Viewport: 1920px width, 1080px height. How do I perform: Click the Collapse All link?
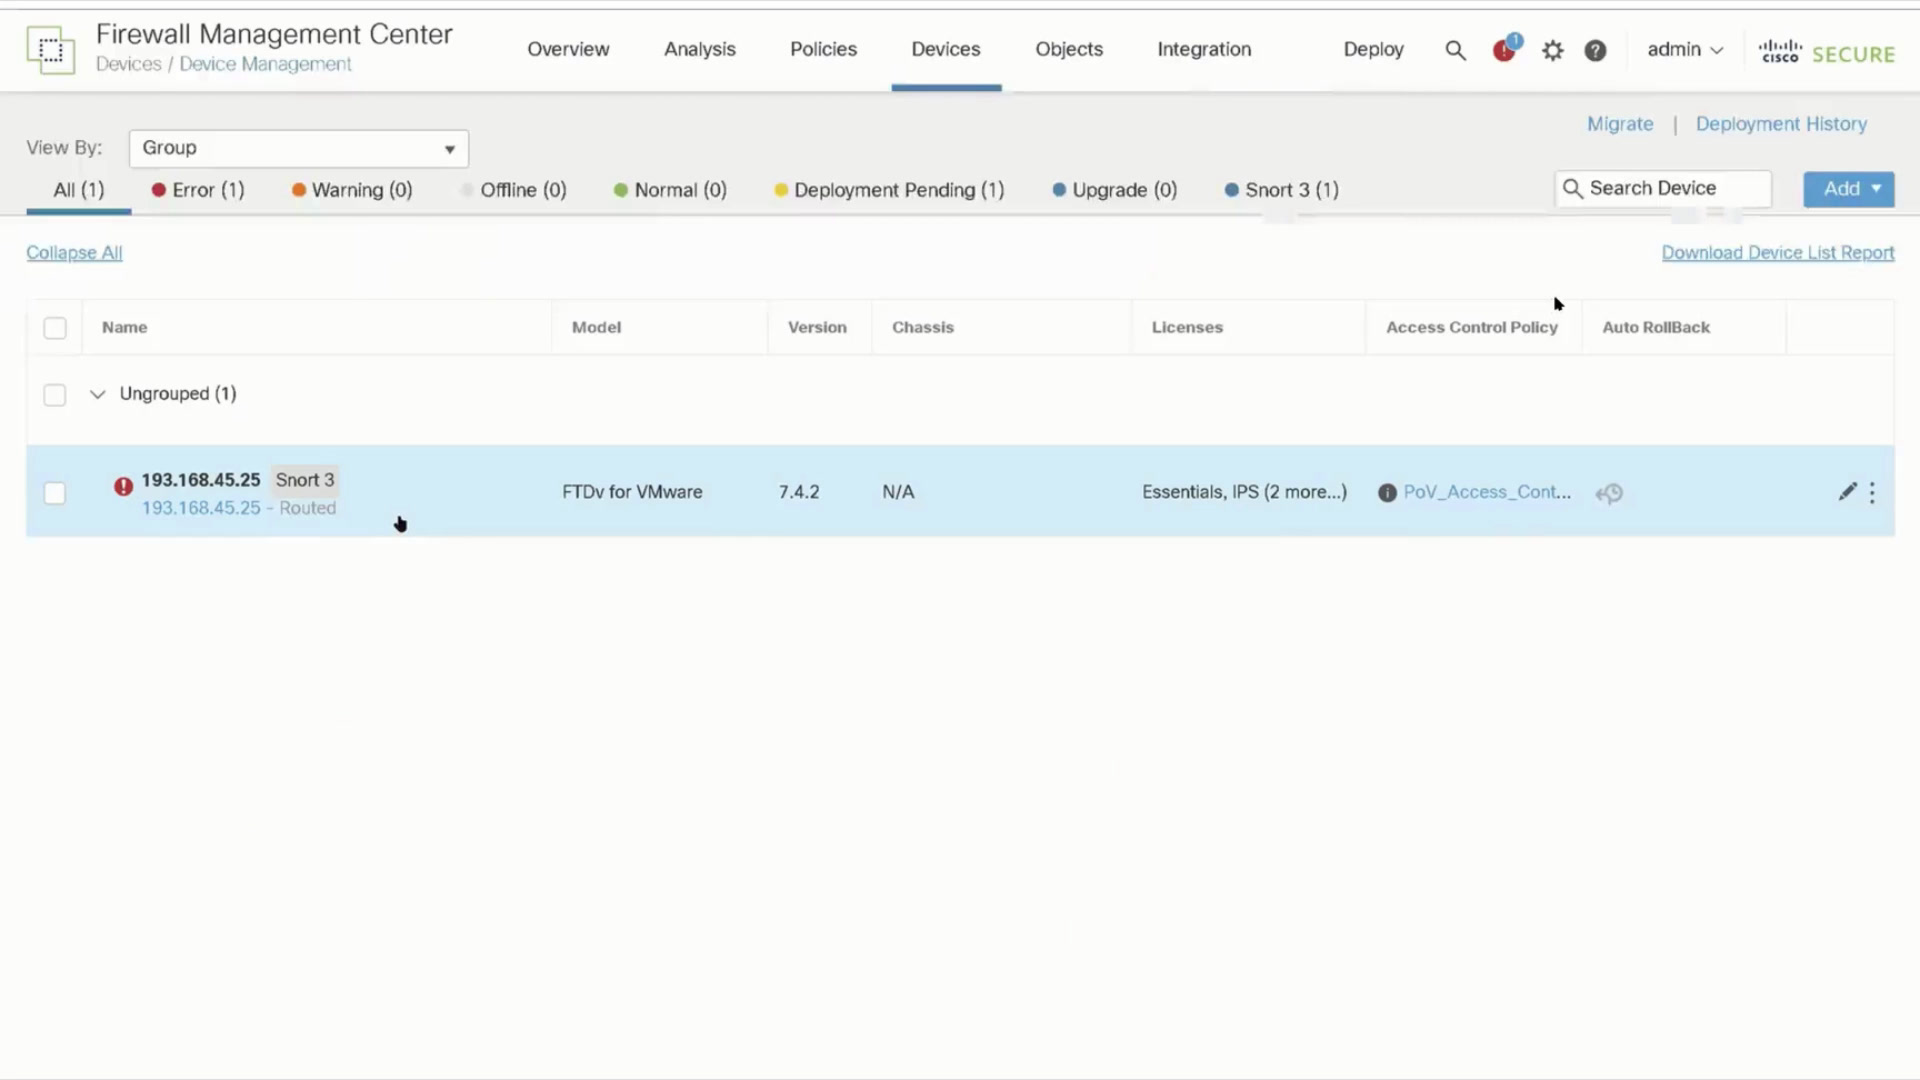pos(74,253)
